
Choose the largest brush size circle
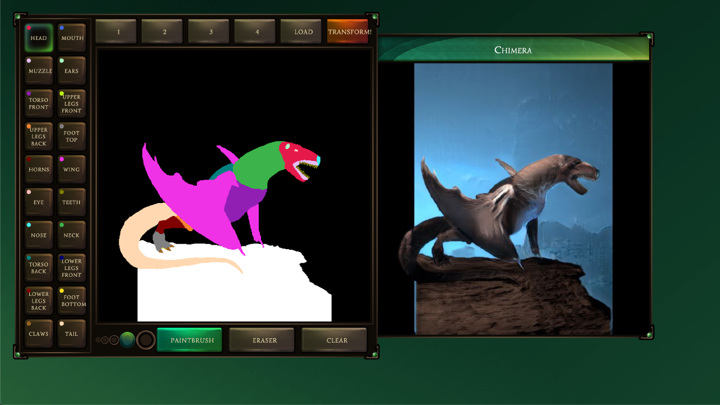[146, 340]
